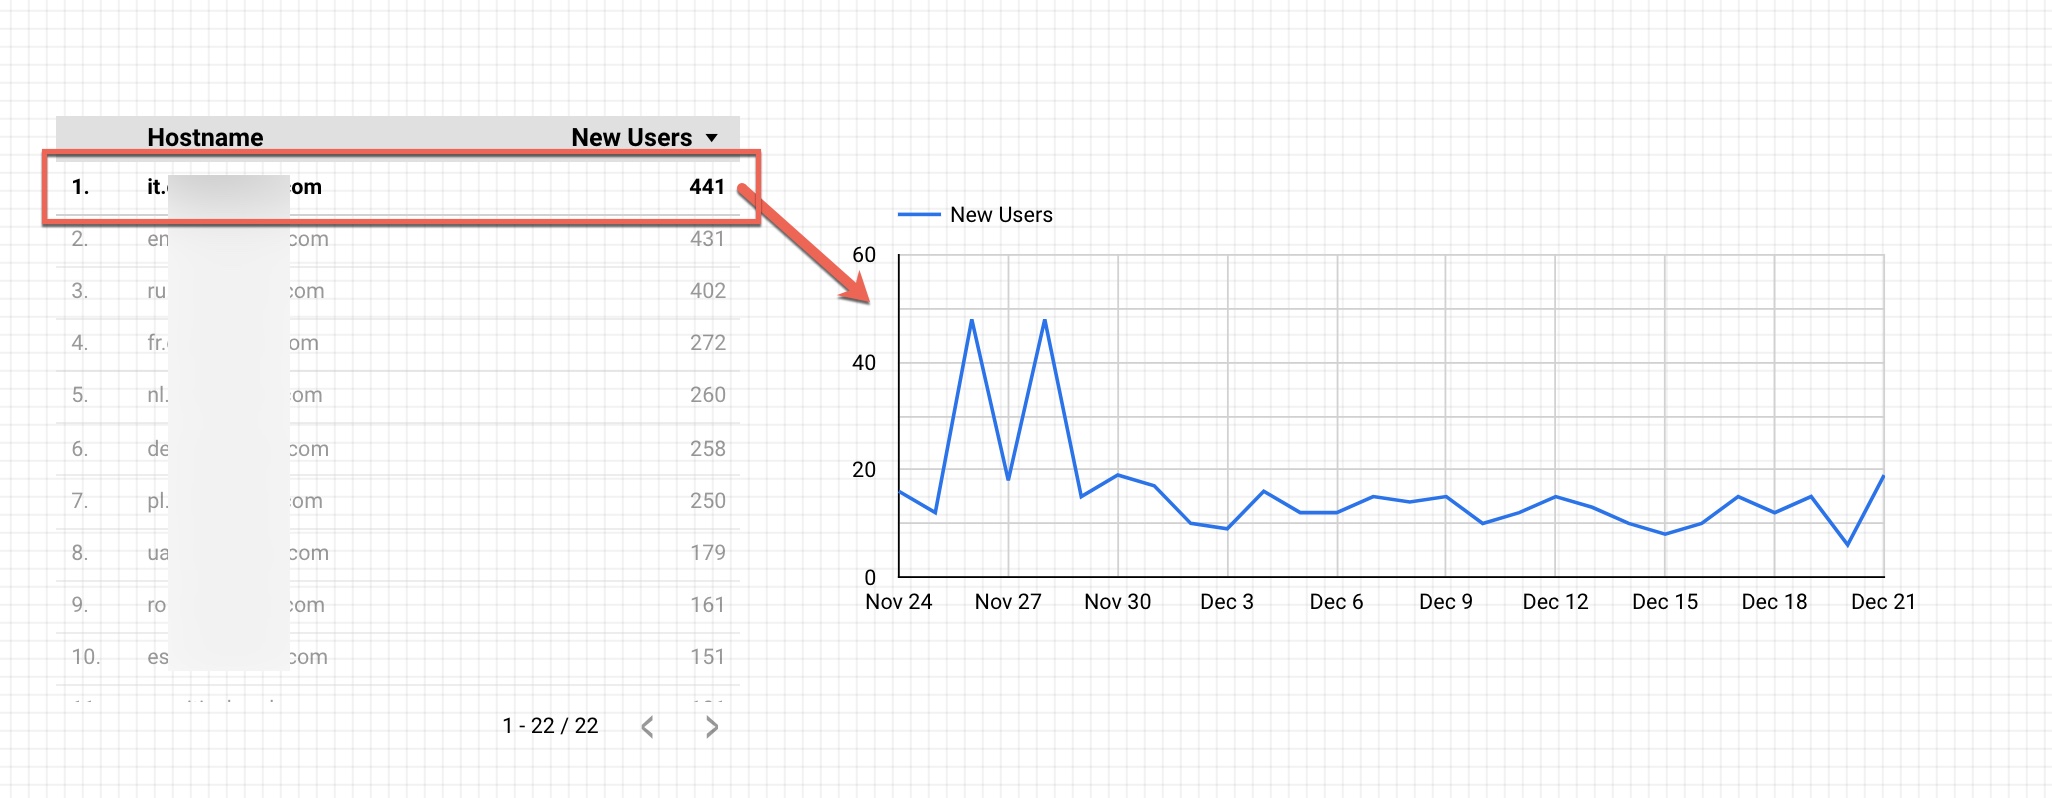Click the Dec 9 axis label

point(1446,602)
